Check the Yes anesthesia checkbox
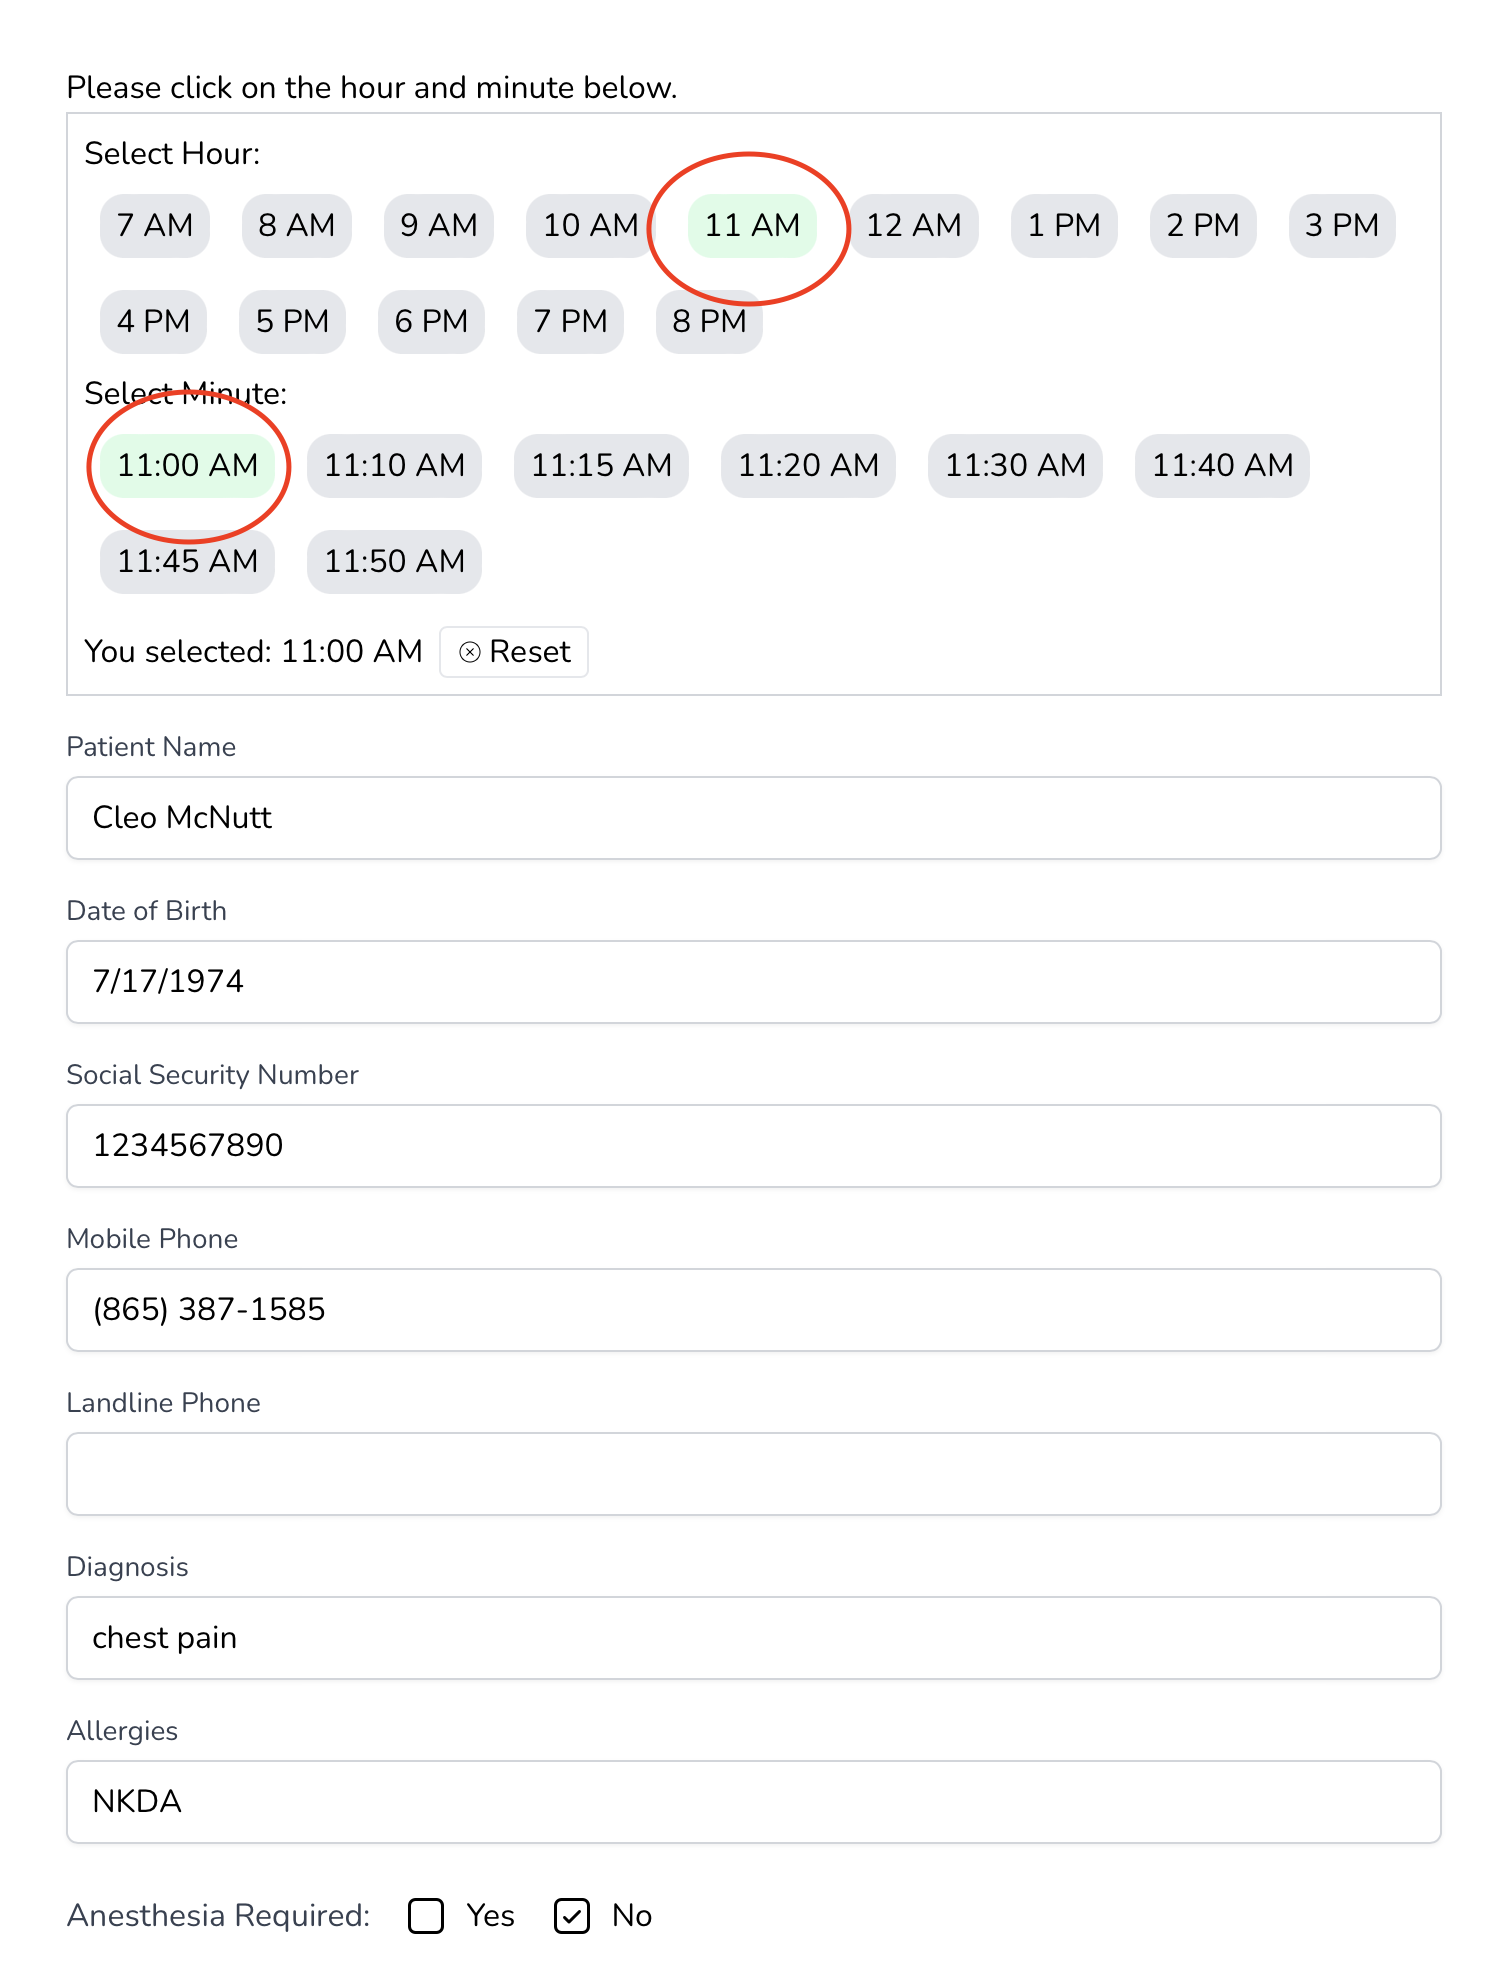The image size is (1498, 1972). [426, 1916]
